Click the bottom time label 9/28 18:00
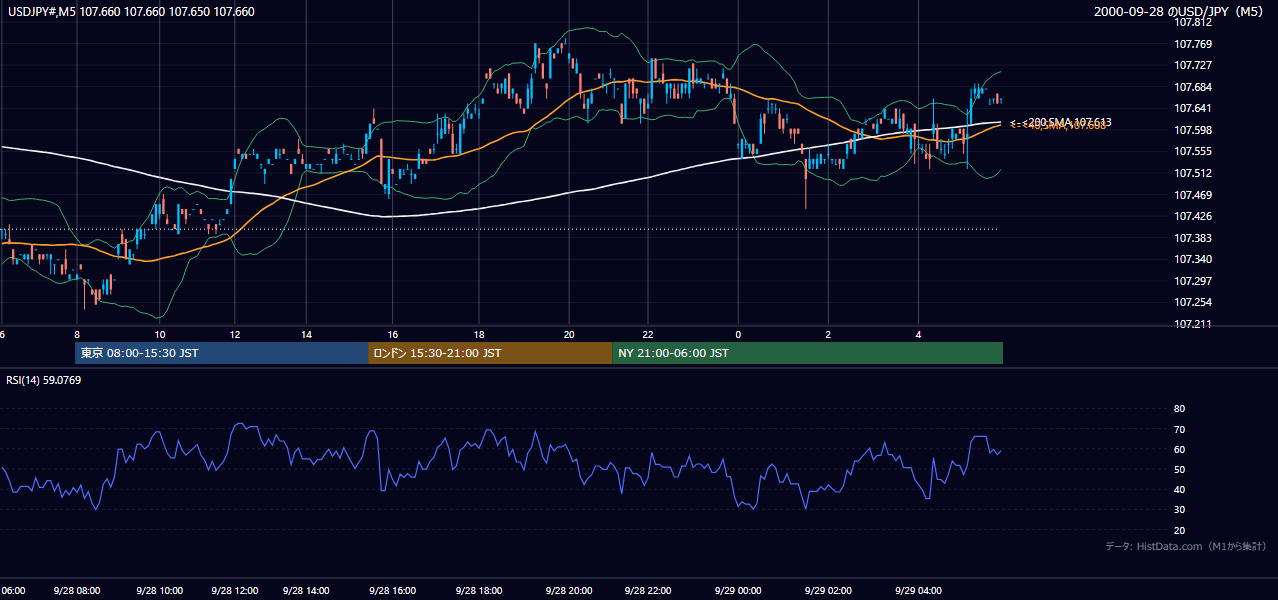The image size is (1278, 600). [x=479, y=591]
